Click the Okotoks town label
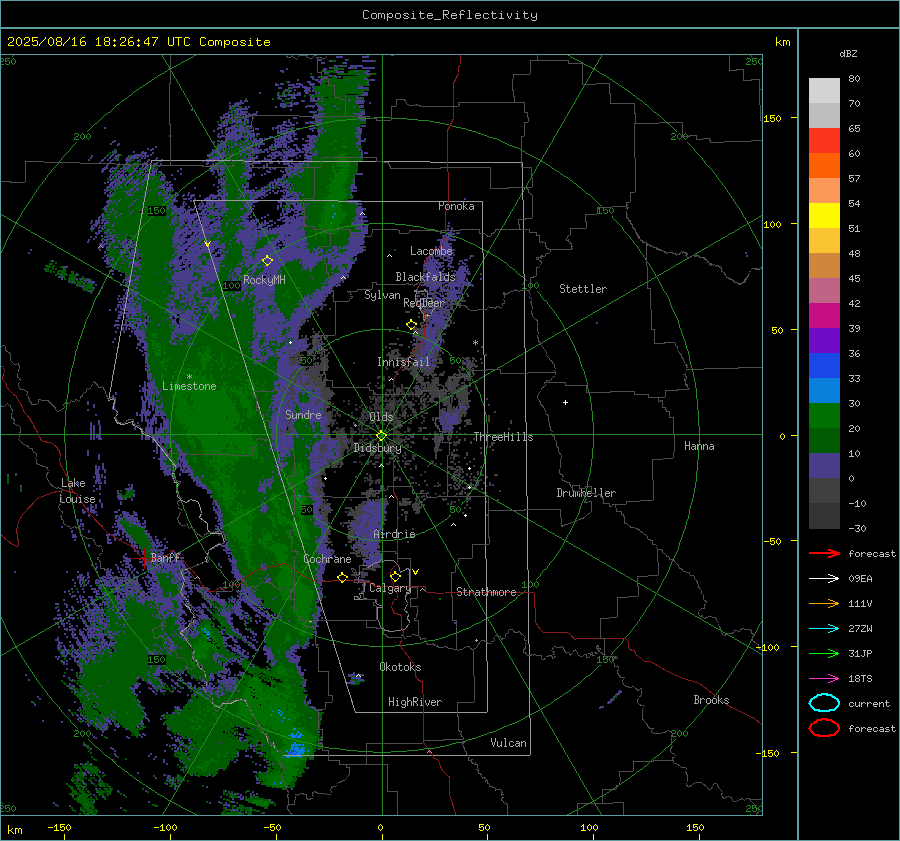 point(400,667)
